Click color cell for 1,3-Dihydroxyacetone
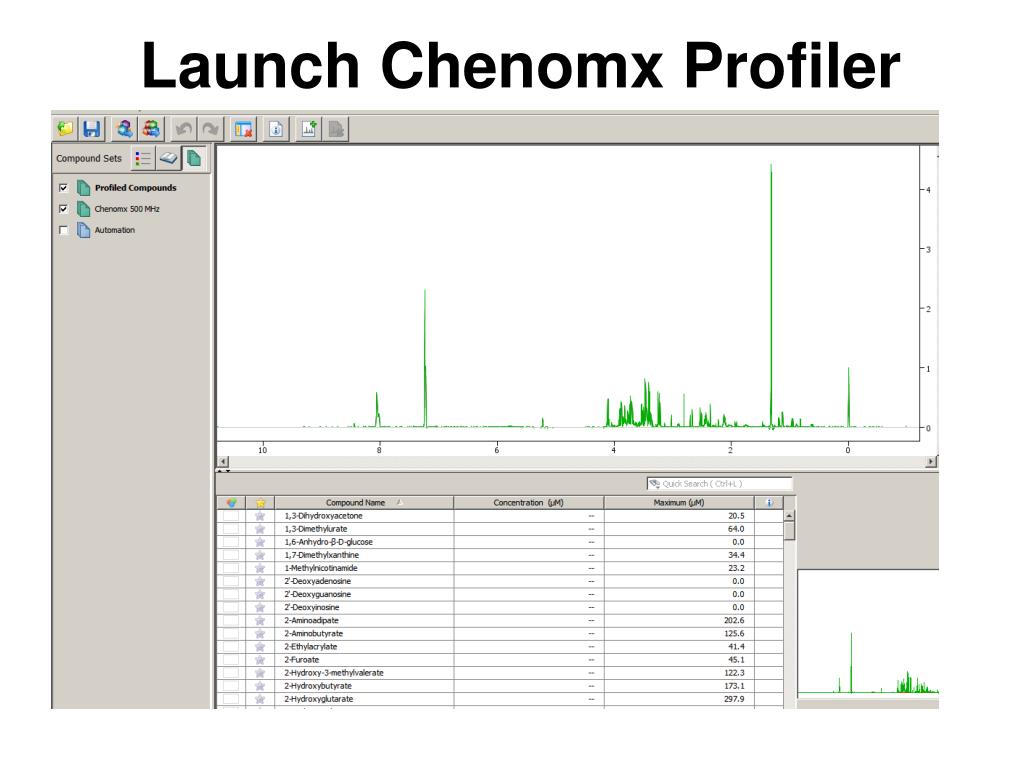The height and width of the screenshot is (768, 1024). (231, 516)
